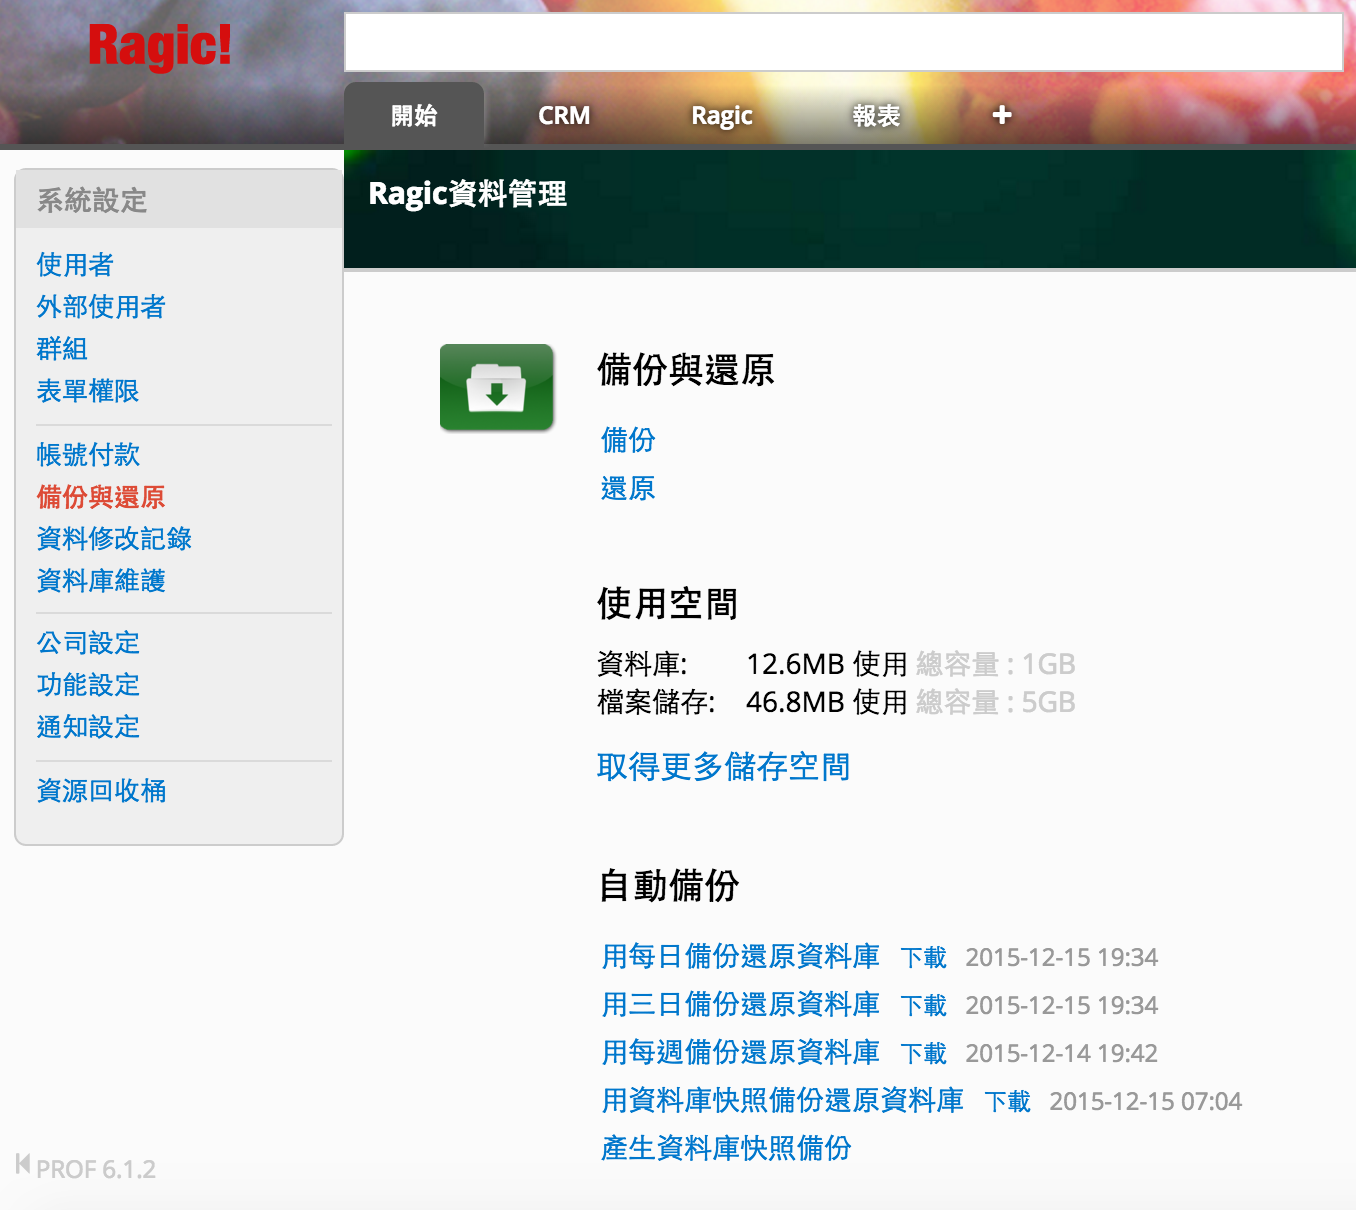1356x1210 pixels.
Task: Click the green backup folder icon
Action: tap(496, 387)
